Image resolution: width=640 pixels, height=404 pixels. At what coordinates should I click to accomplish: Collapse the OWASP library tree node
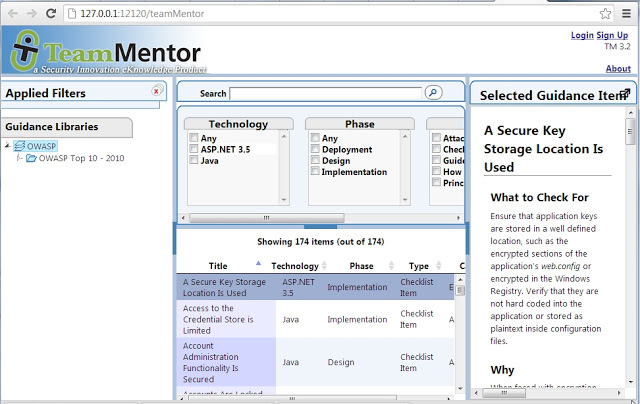8,146
